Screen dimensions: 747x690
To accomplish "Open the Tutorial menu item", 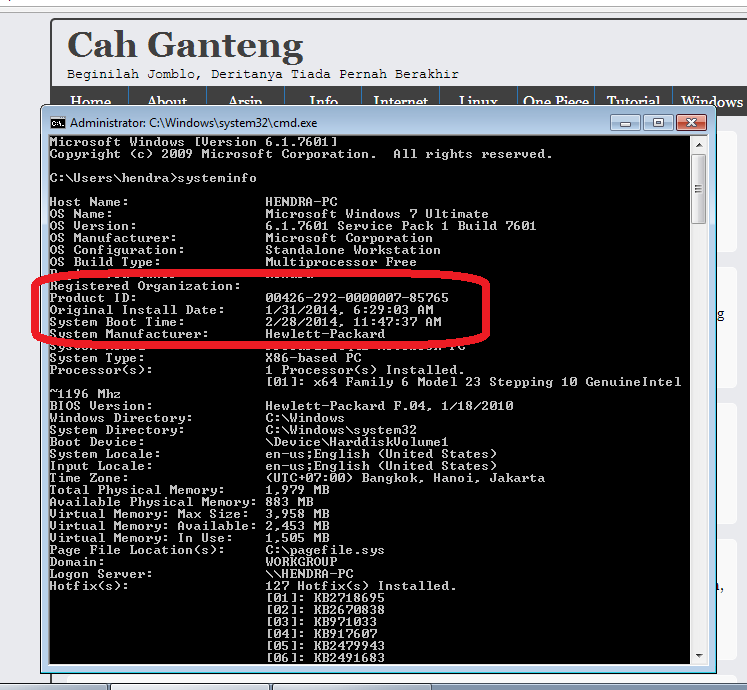I will [x=633, y=101].
